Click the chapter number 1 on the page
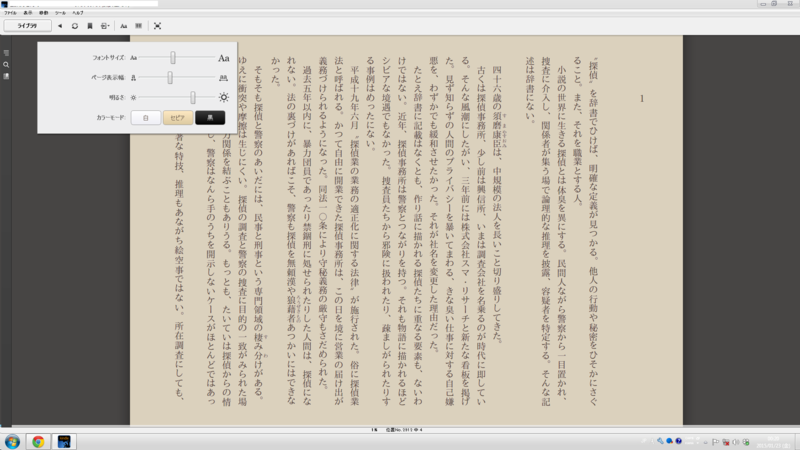800x450 pixels. [642, 99]
